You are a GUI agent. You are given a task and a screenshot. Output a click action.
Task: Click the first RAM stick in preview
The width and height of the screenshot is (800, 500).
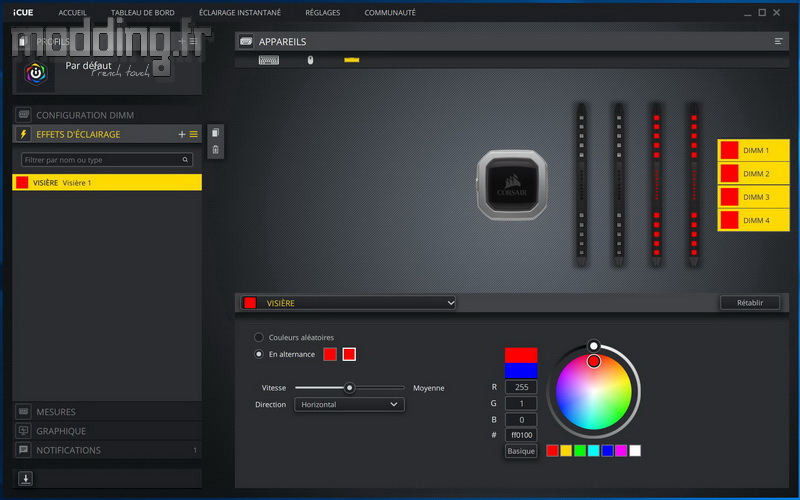[581, 185]
